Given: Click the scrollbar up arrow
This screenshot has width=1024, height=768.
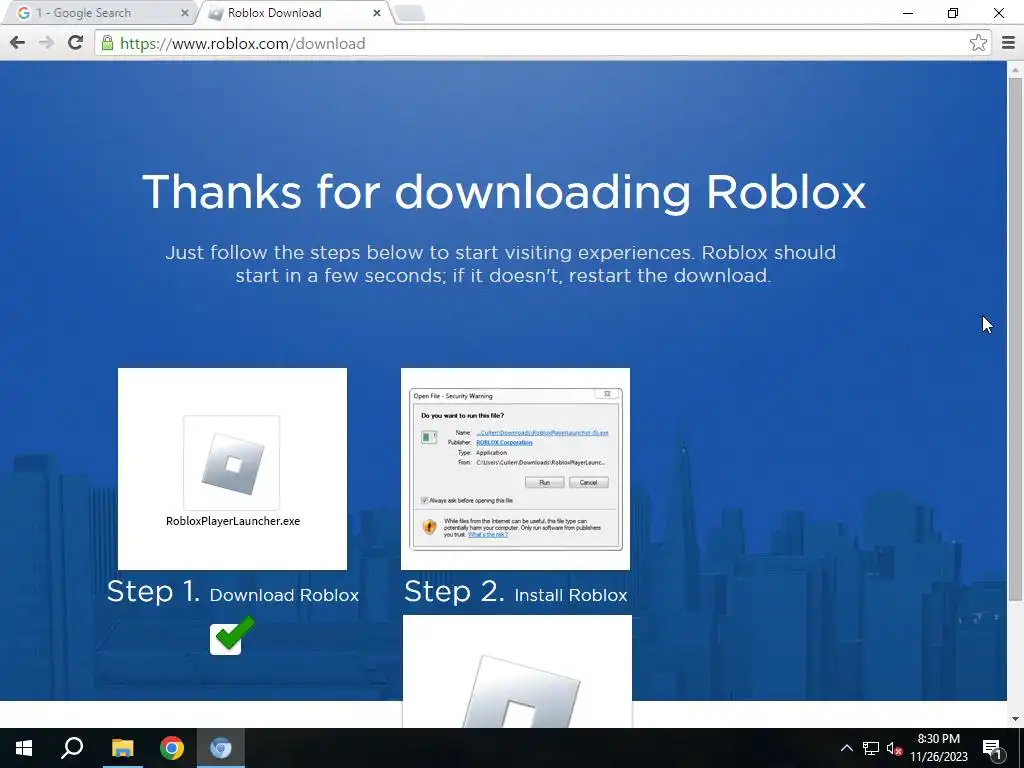Looking at the screenshot, I should pos(1015,69).
